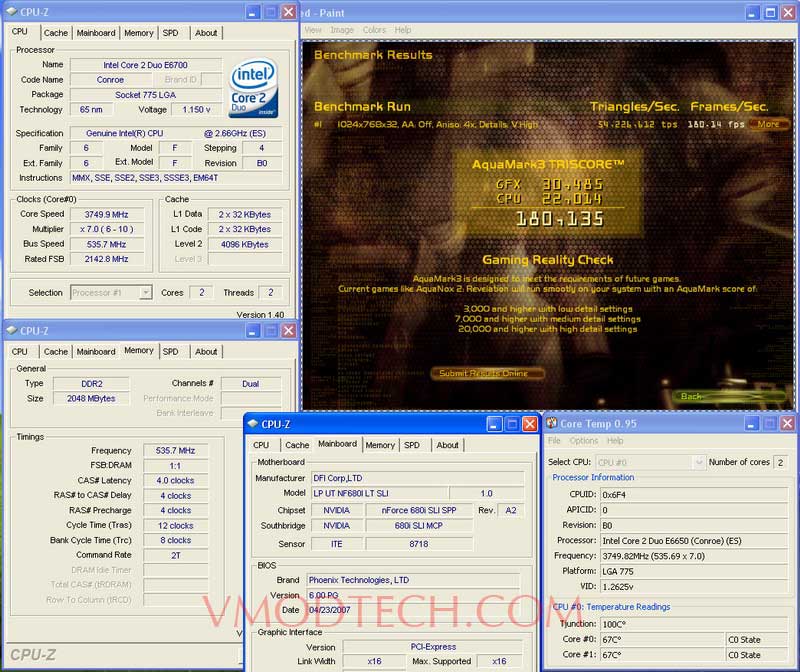Click the BIOS date 04/23/2007 field
The image size is (800, 672).
[413, 610]
